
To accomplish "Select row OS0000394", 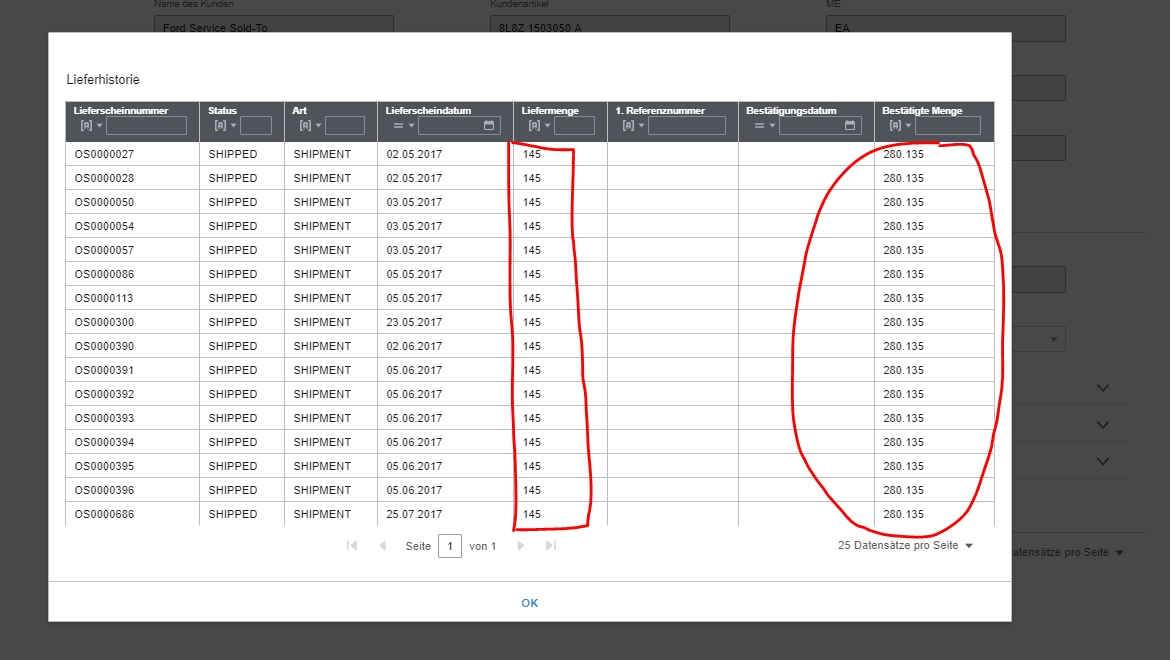I will [530, 442].
